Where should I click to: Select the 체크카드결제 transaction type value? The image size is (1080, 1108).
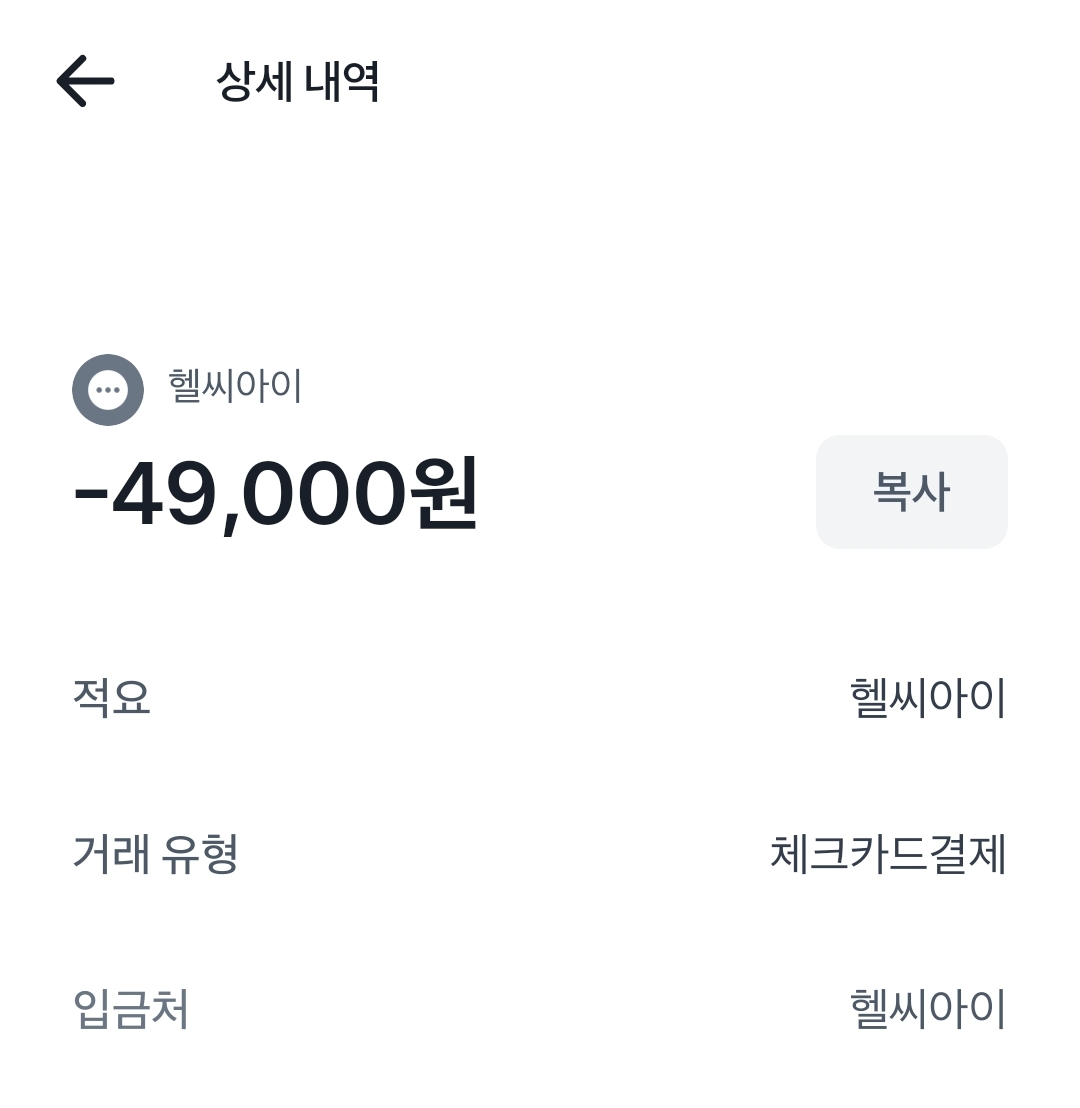click(x=887, y=855)
